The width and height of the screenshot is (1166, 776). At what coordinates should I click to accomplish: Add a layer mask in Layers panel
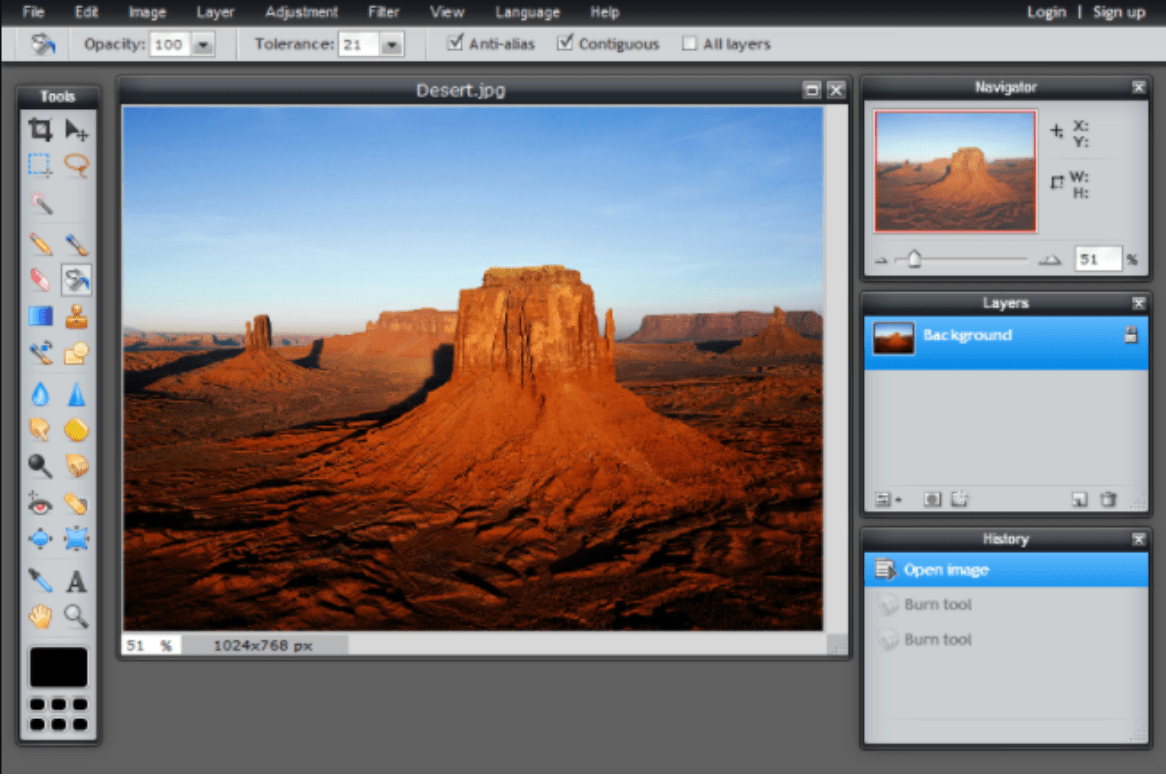coord(932,499)
